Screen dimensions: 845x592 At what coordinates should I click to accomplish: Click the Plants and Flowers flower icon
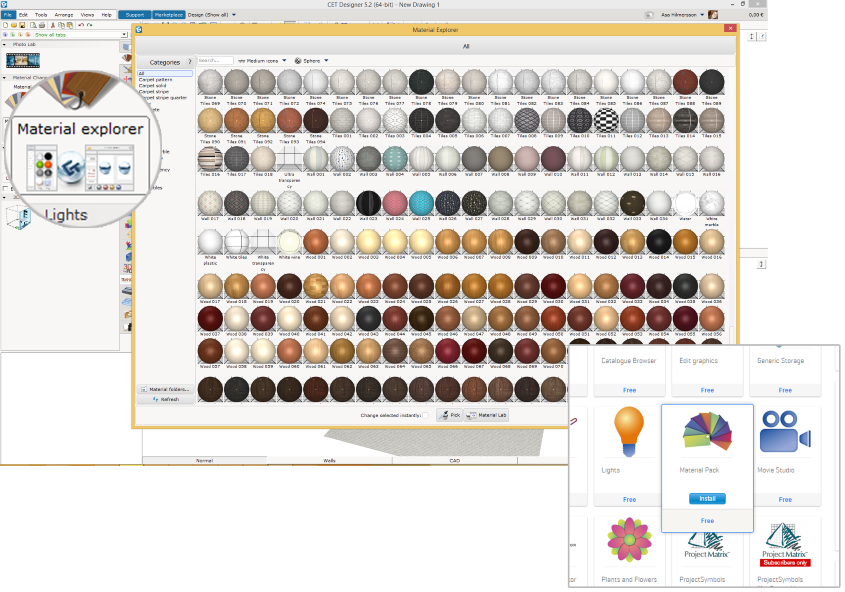629,540
